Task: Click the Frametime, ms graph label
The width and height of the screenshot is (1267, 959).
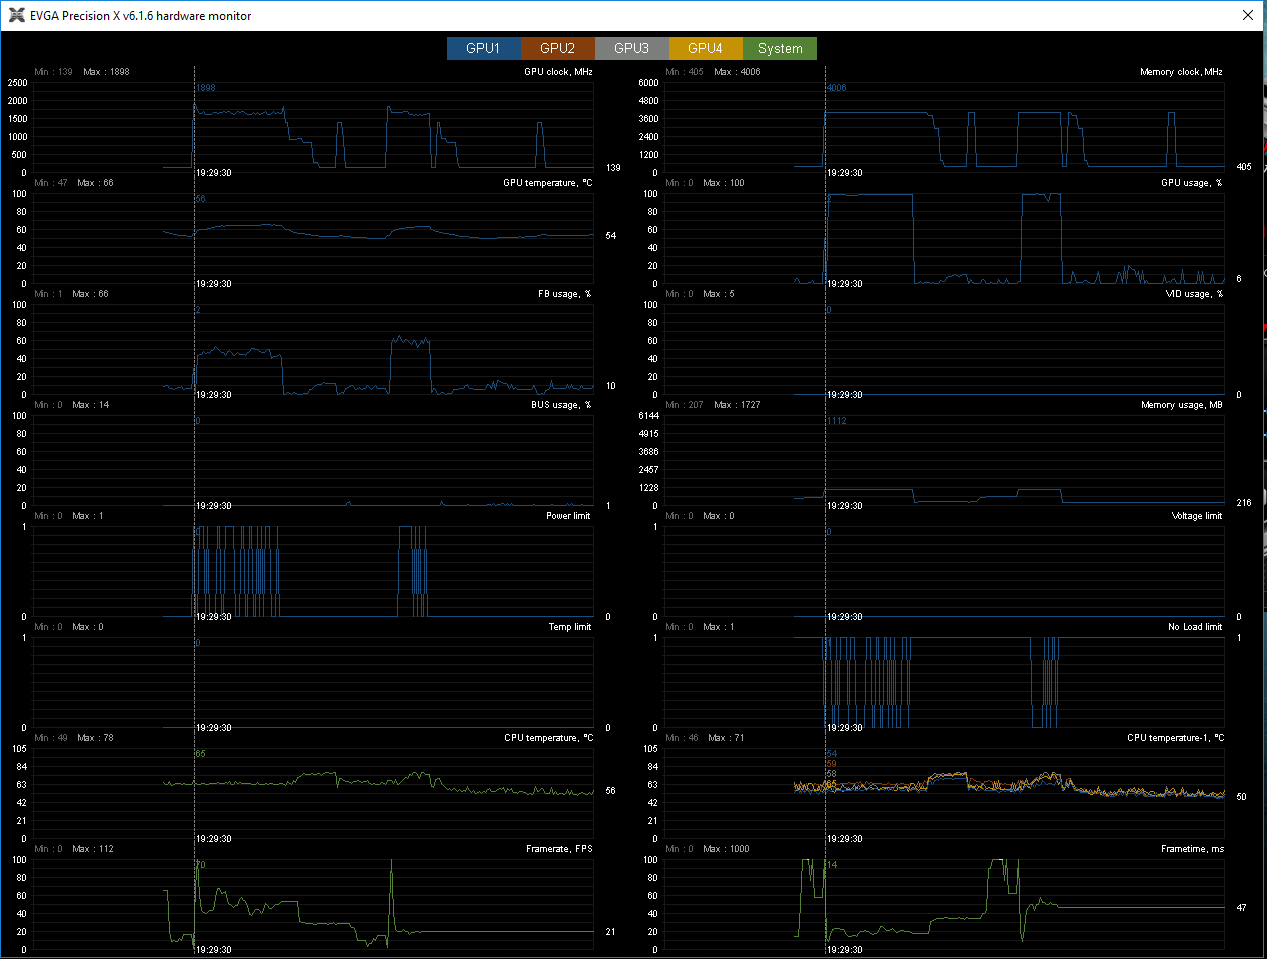Action: [1192, 849]
